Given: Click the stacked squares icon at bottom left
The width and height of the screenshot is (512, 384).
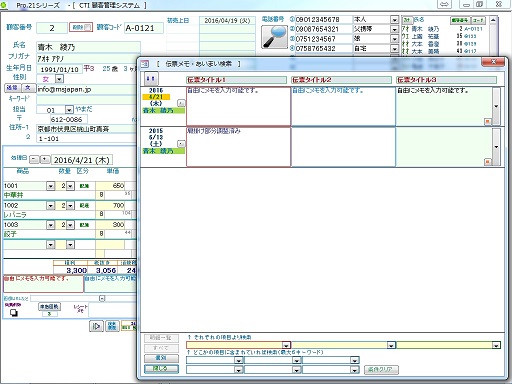Looking at the screenshot, I should [x=14, y=313].
